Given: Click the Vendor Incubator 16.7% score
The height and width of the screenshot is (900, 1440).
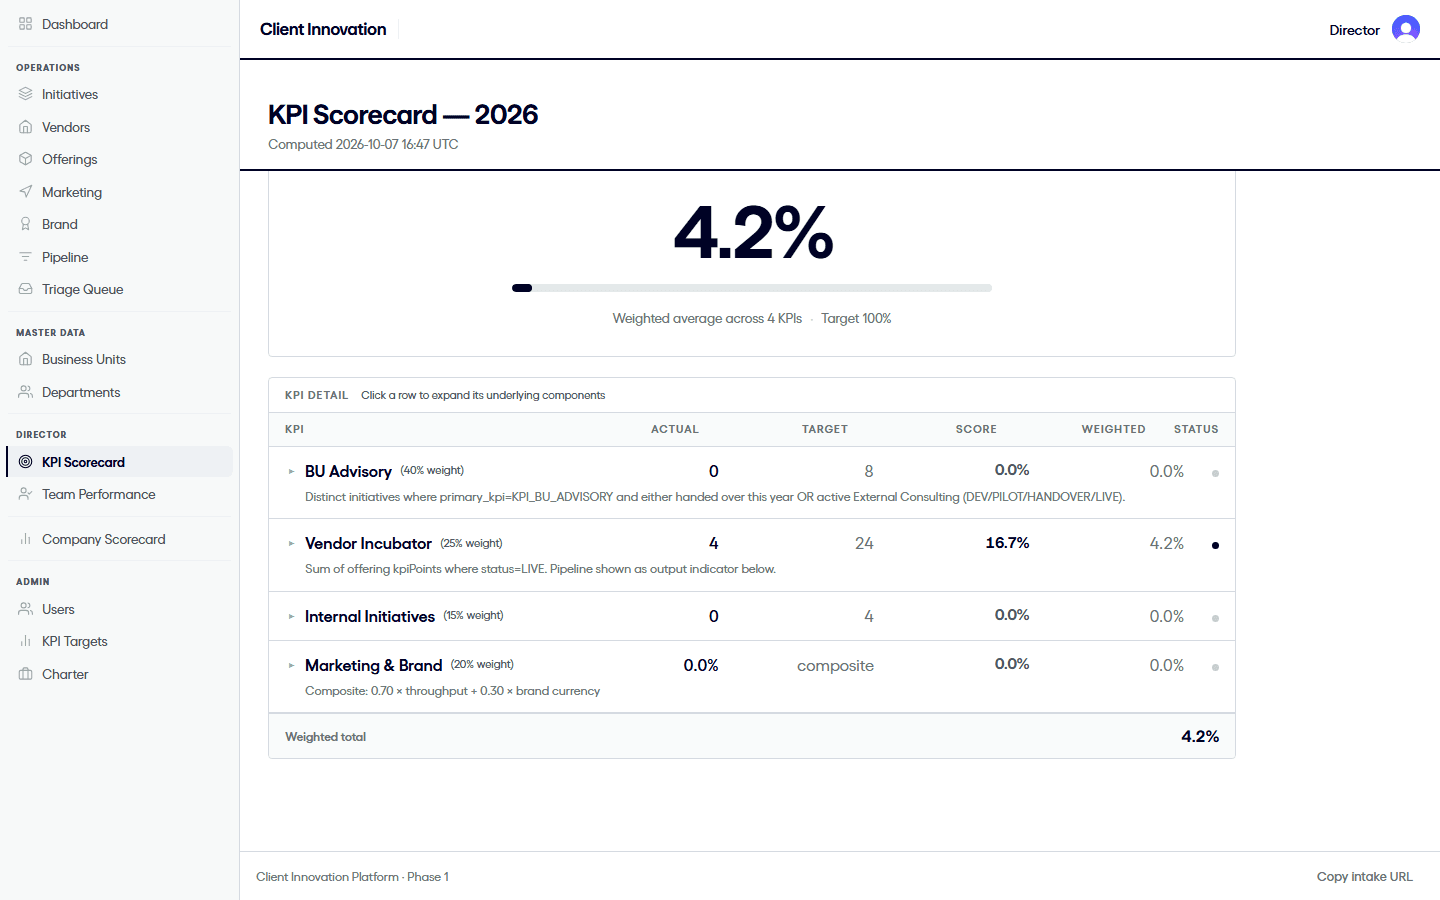Looking at the screenshot, I should (1007, 543).
